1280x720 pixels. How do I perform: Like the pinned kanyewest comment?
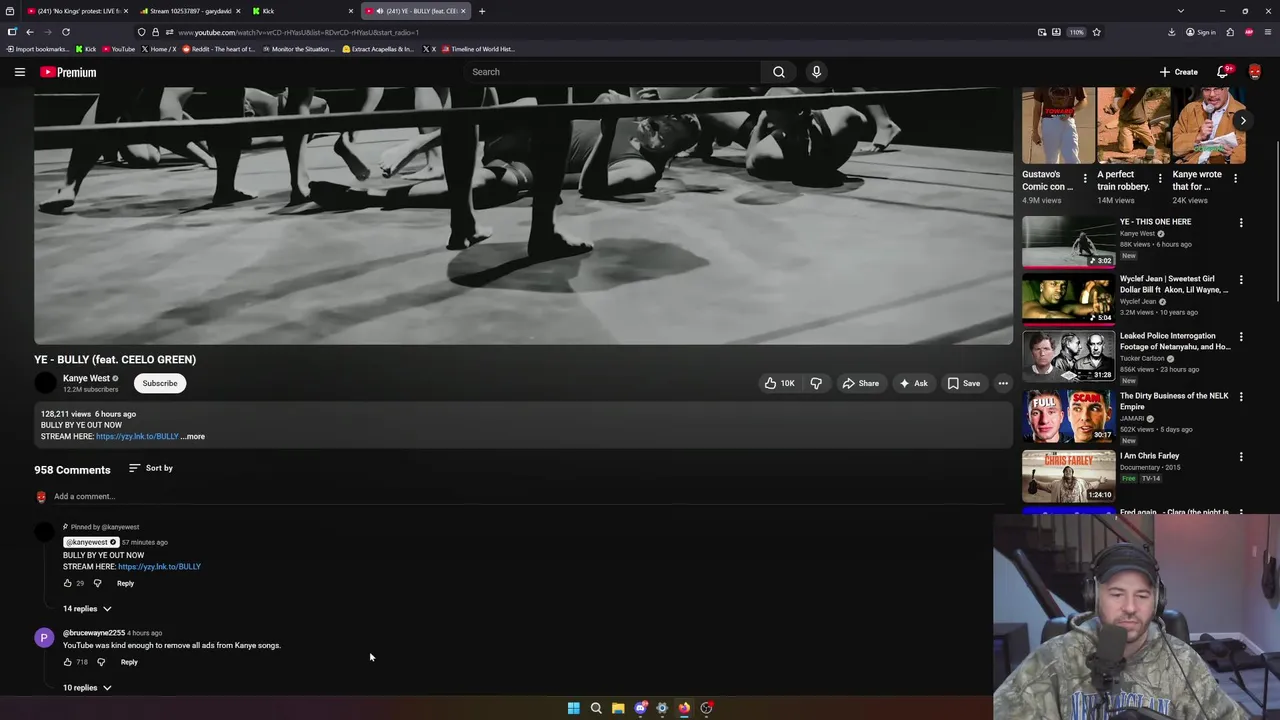pyautogui.click(x=68, y=583)
